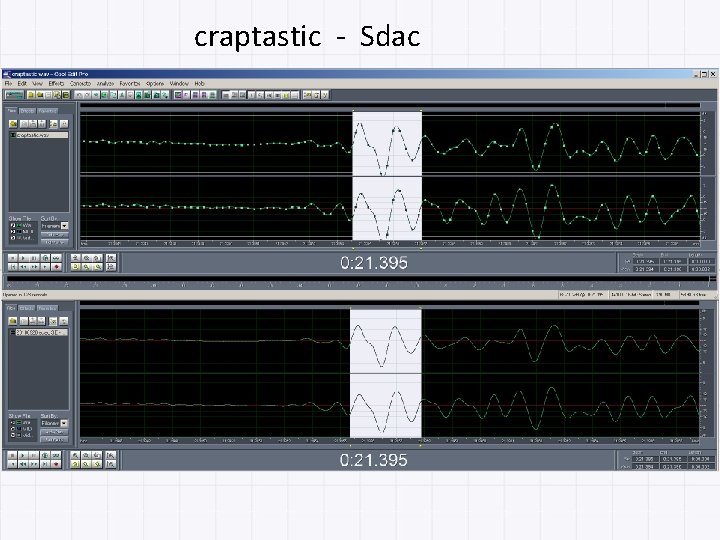
Task: Open the Favorites menu
Action: point(130,84)
